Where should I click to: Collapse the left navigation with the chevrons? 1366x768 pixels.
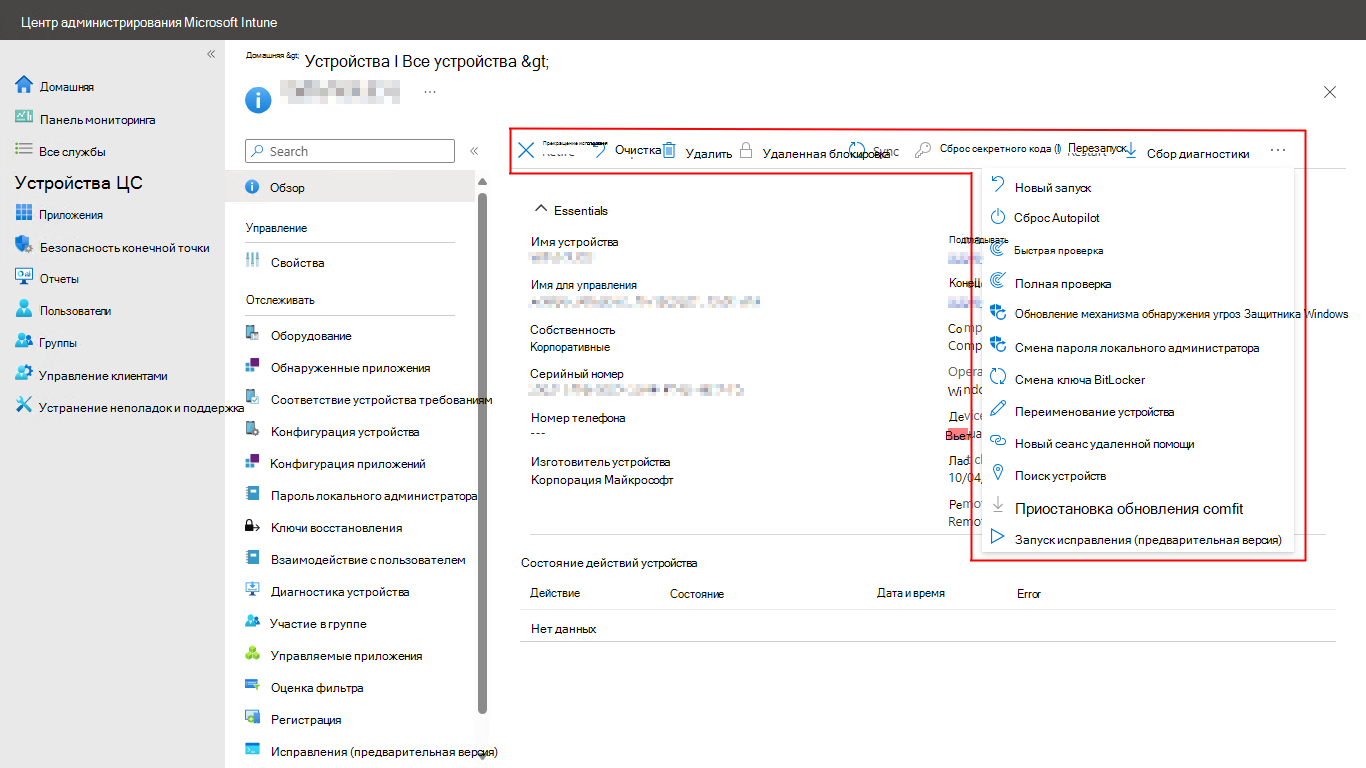click(x=211, y=54)
